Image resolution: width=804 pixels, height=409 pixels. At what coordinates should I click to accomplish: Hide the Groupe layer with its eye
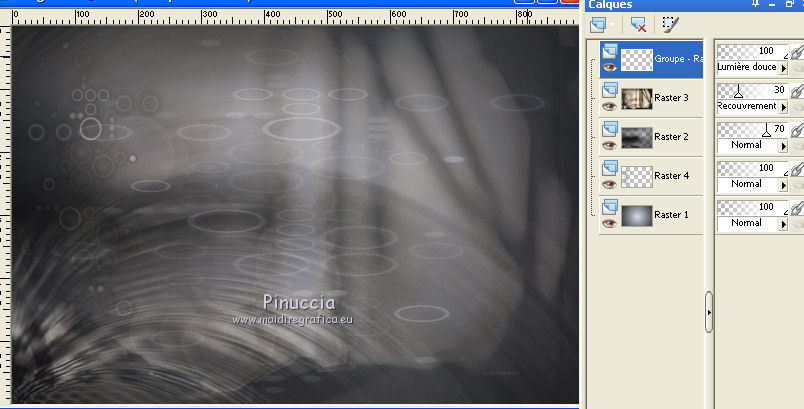[609, 68]
